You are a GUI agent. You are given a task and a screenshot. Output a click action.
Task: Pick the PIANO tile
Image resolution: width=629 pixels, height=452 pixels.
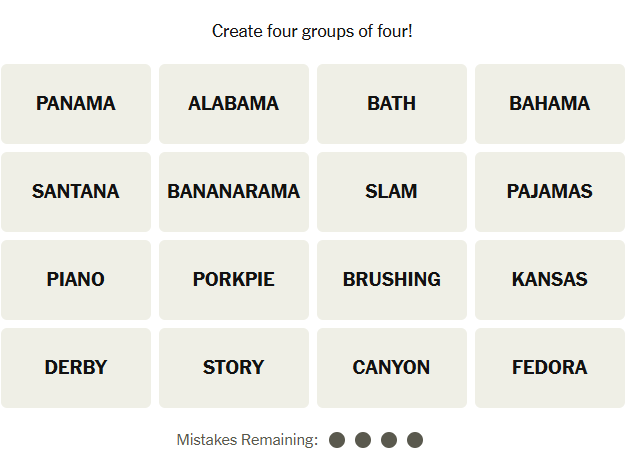(x=76, y=280)
